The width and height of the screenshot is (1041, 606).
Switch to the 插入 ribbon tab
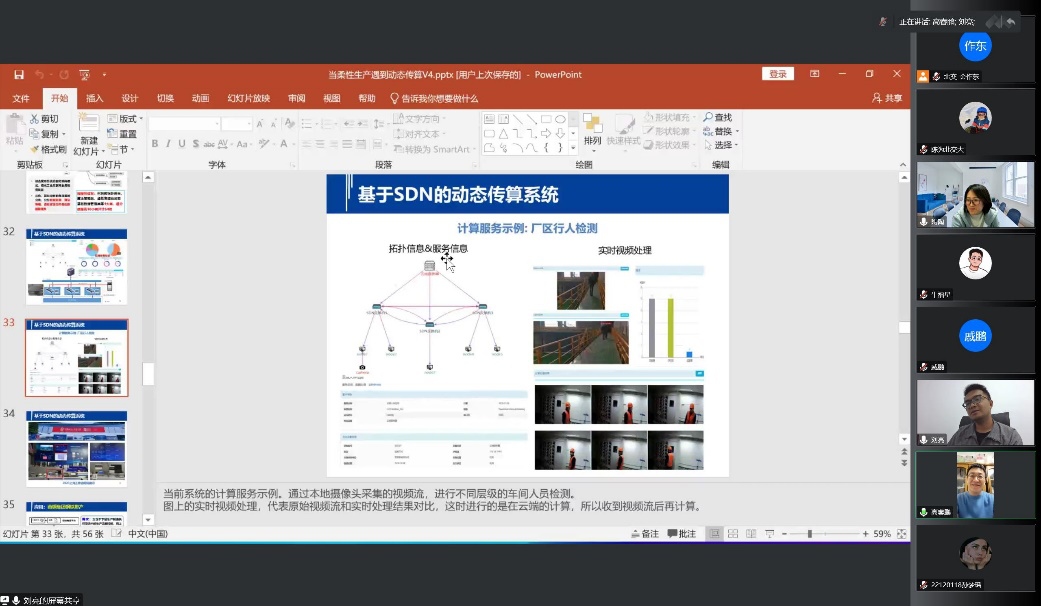click(94, 98)
